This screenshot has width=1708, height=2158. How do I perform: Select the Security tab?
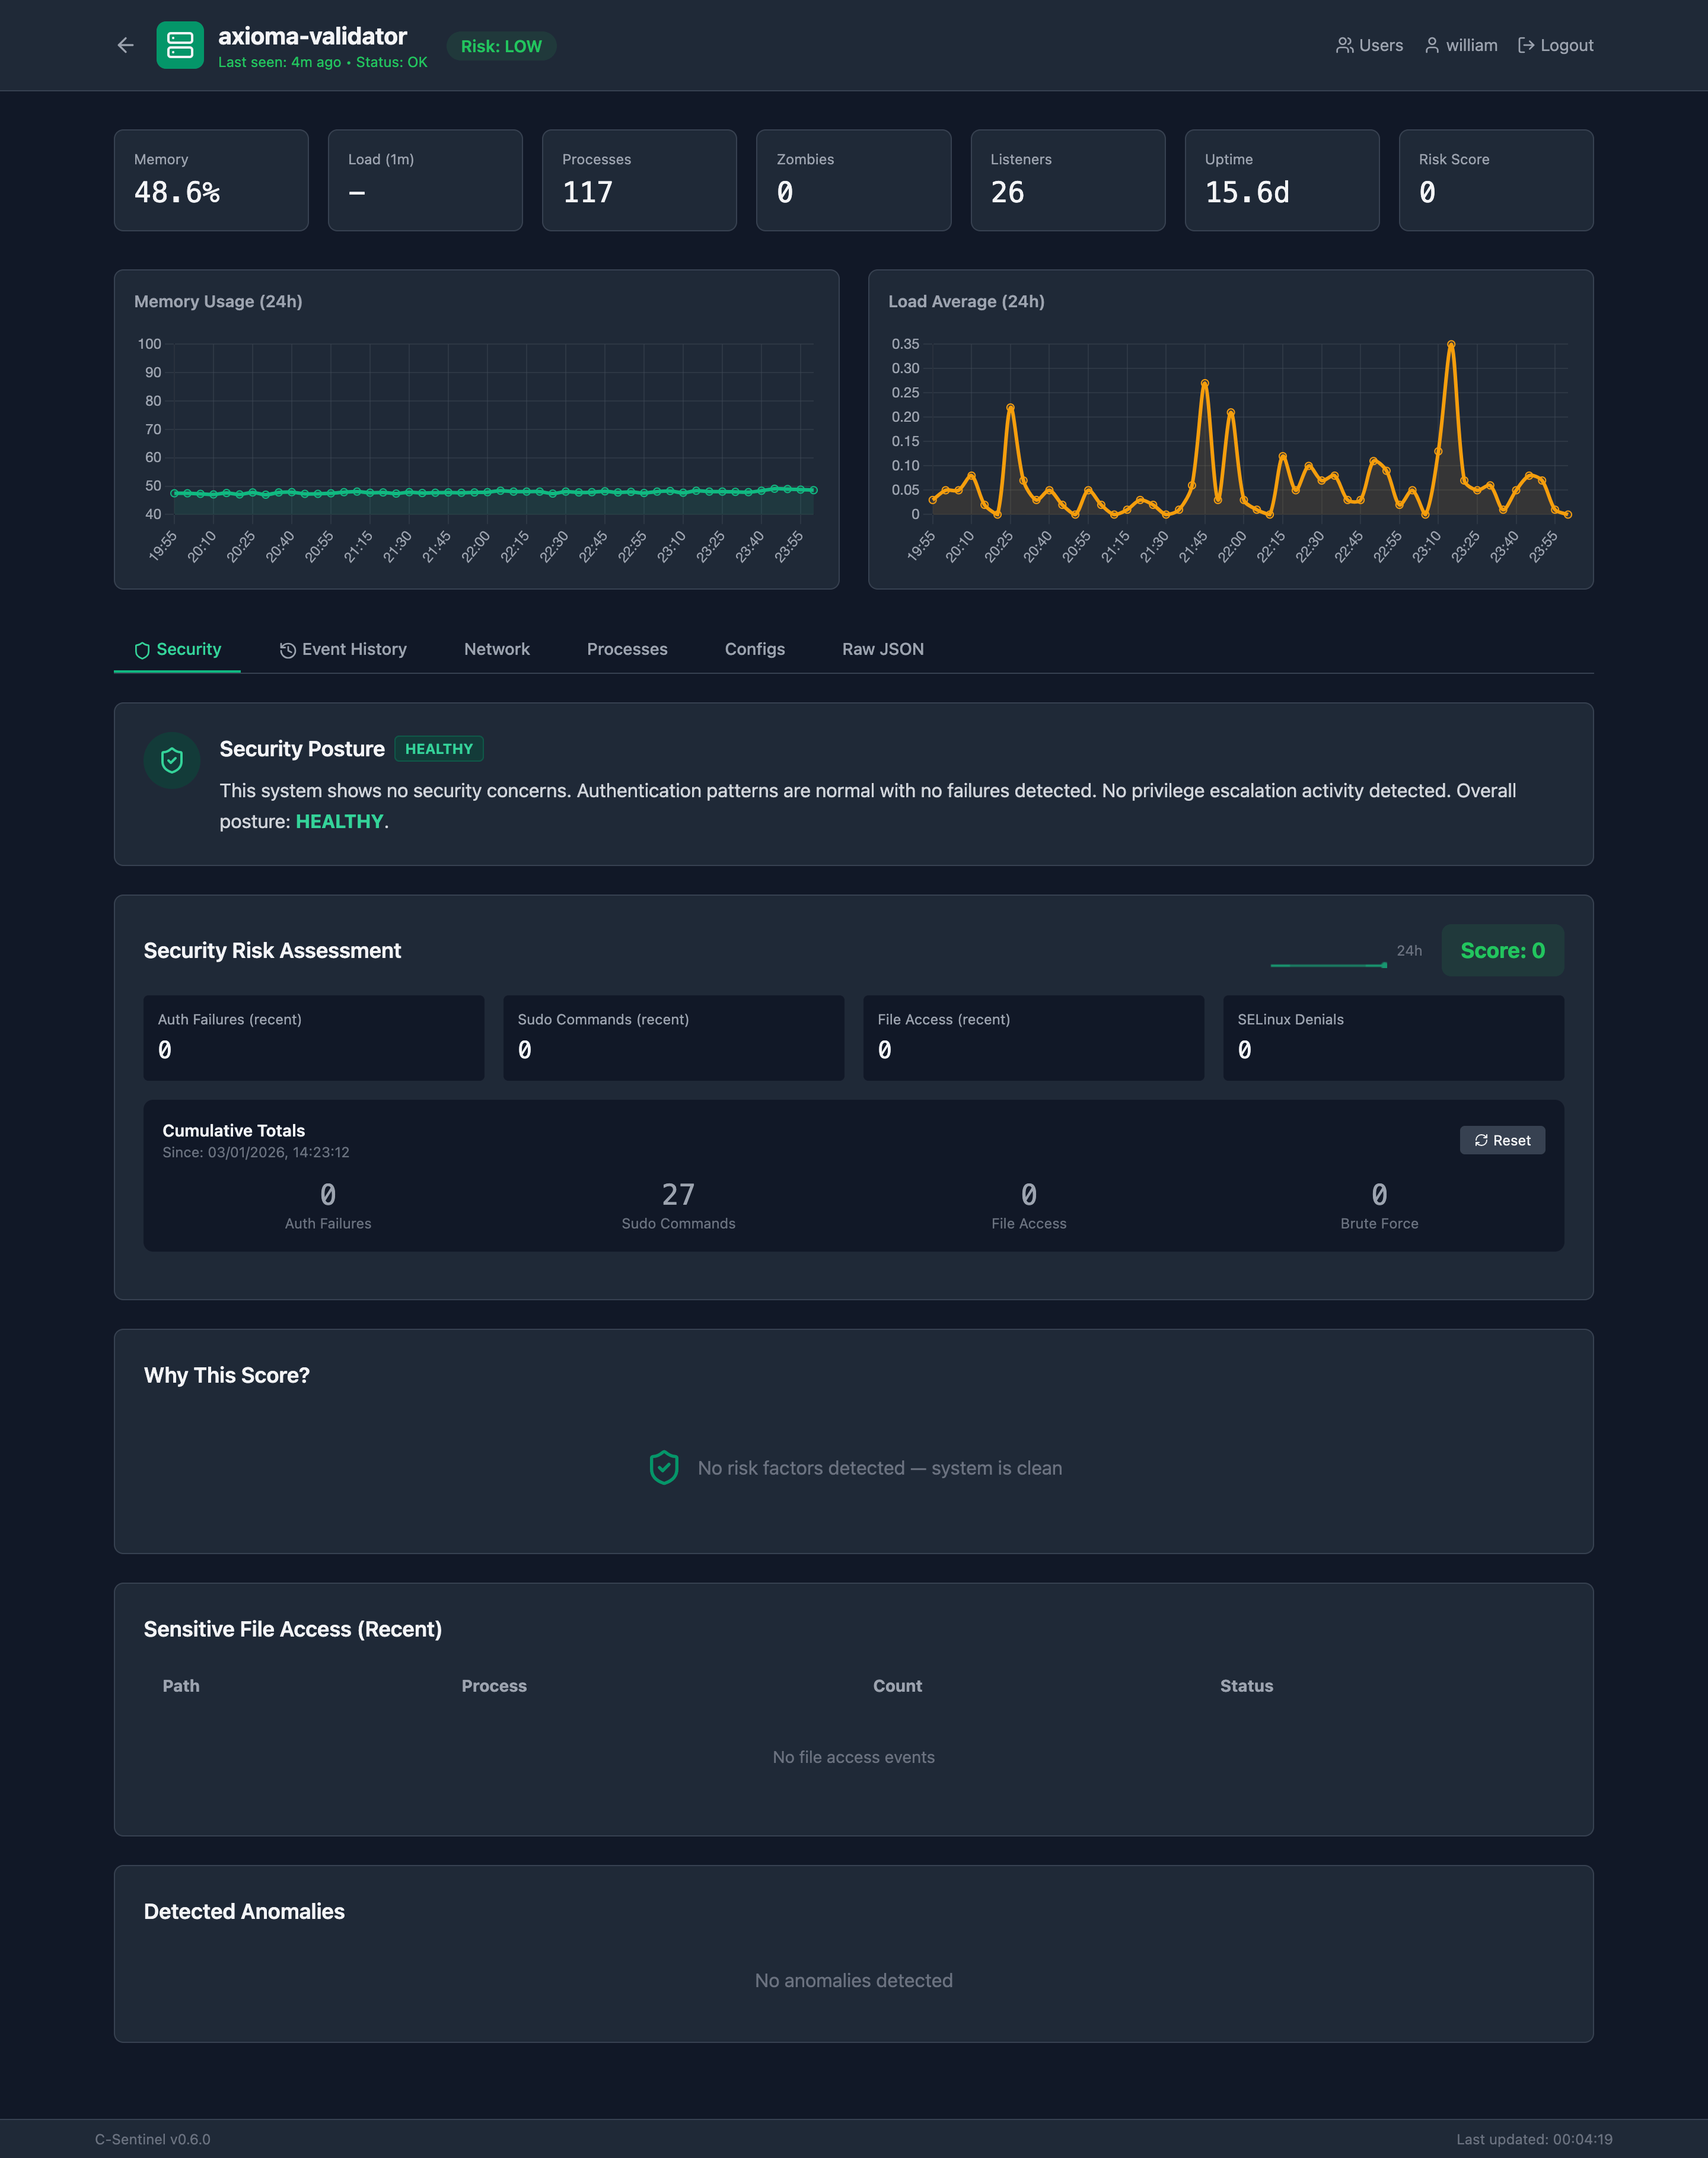[x=177, y=649]
